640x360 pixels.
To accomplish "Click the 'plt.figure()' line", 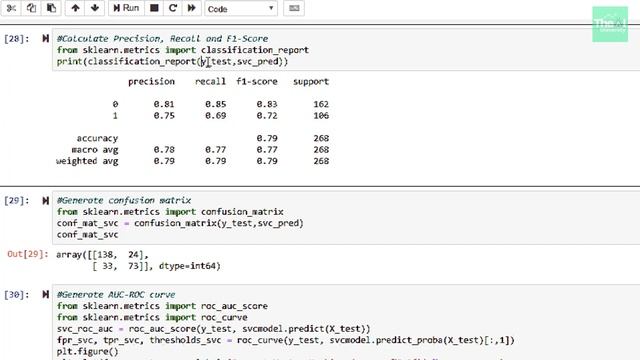I will 87,351.
